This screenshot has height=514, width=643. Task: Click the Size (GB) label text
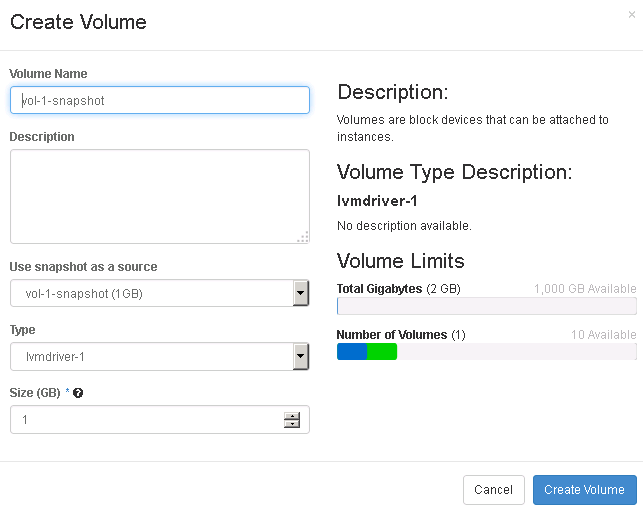pos(36,393)
